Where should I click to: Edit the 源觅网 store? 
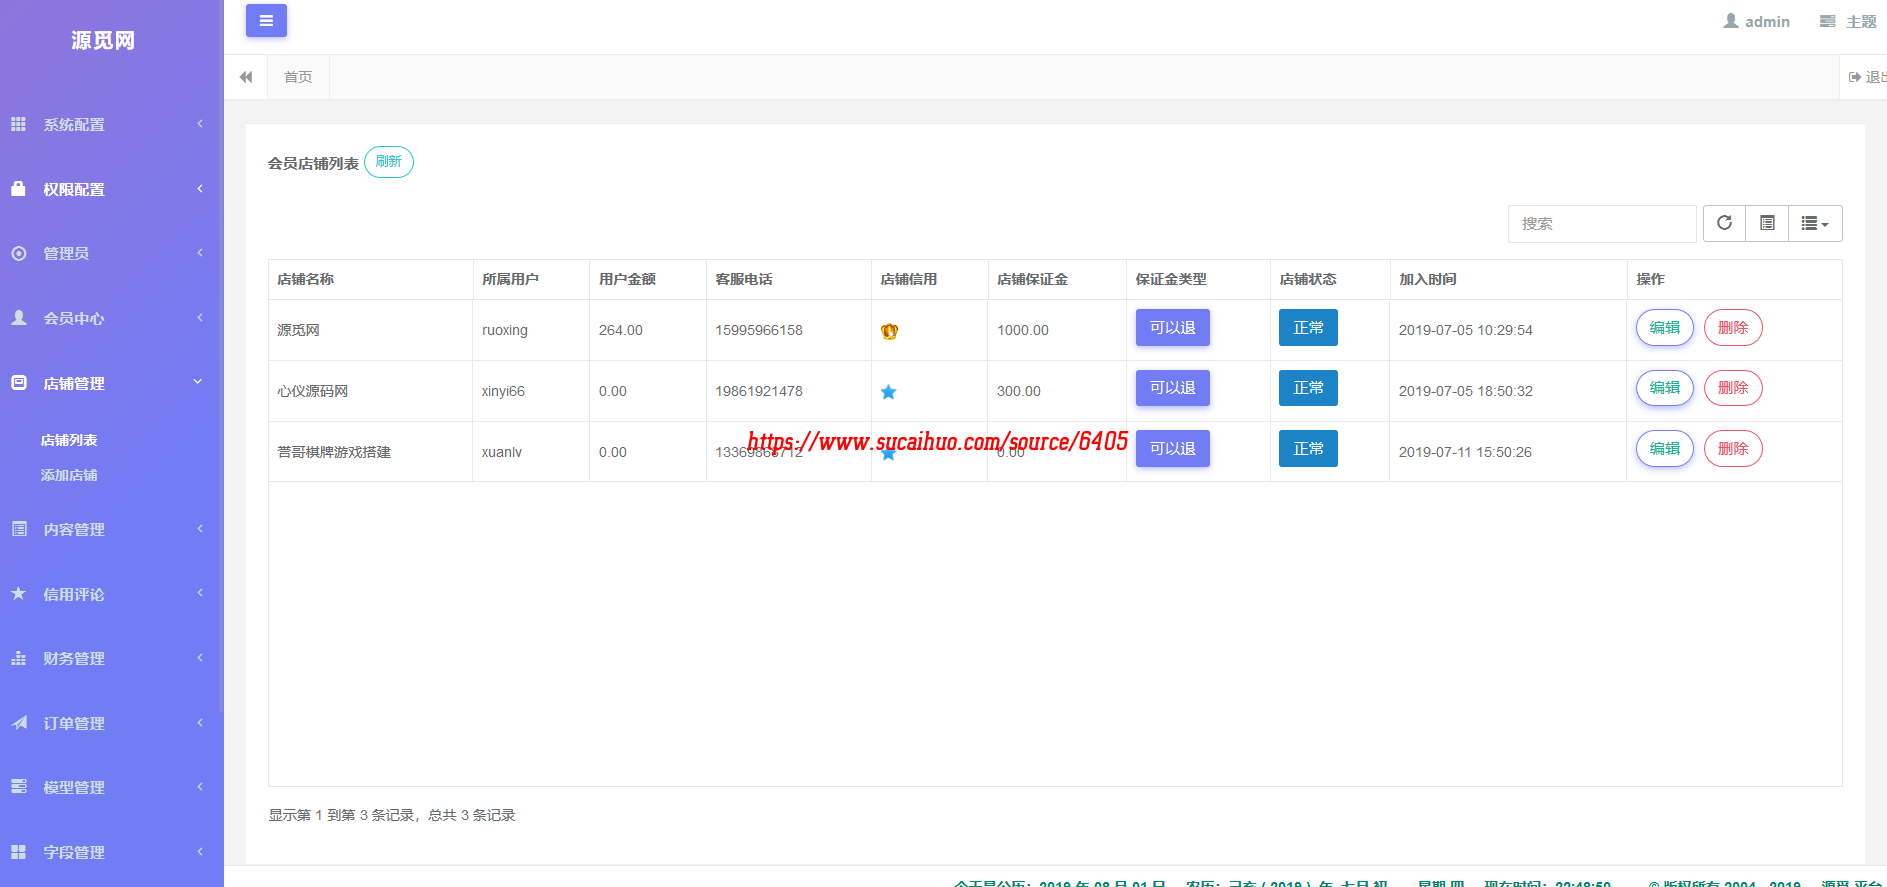click(1665, 328)
